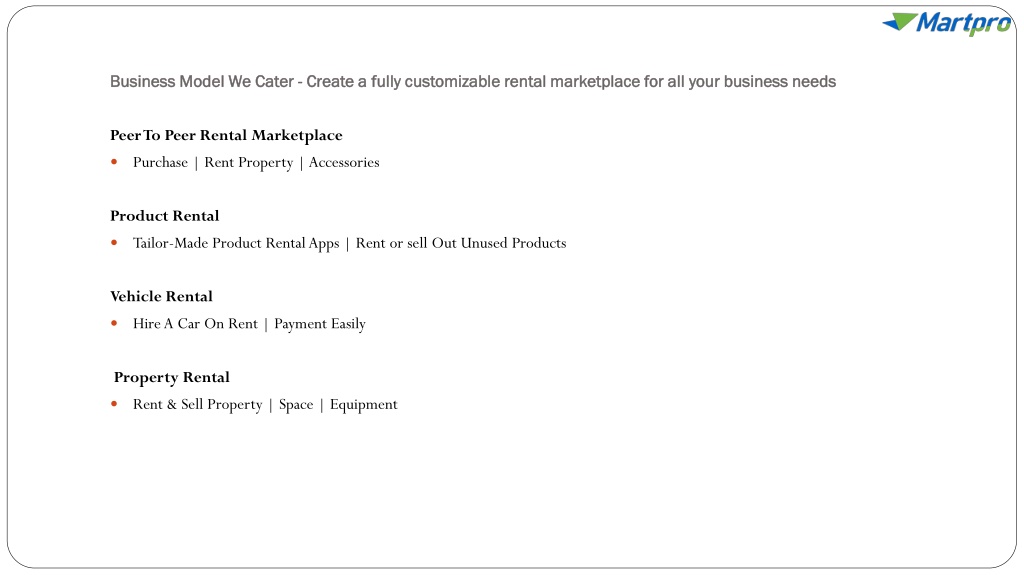Image resolution: width=1024 pixels, height=576 pixels.
Task: Select the Vehicle Rental heading
Action: [161, 296]
